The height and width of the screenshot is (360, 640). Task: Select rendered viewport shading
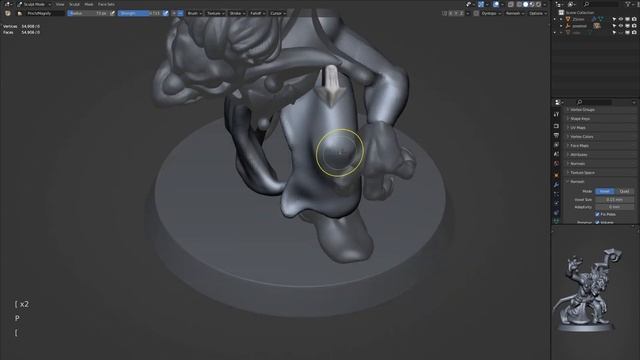click(x=538, y=4)
